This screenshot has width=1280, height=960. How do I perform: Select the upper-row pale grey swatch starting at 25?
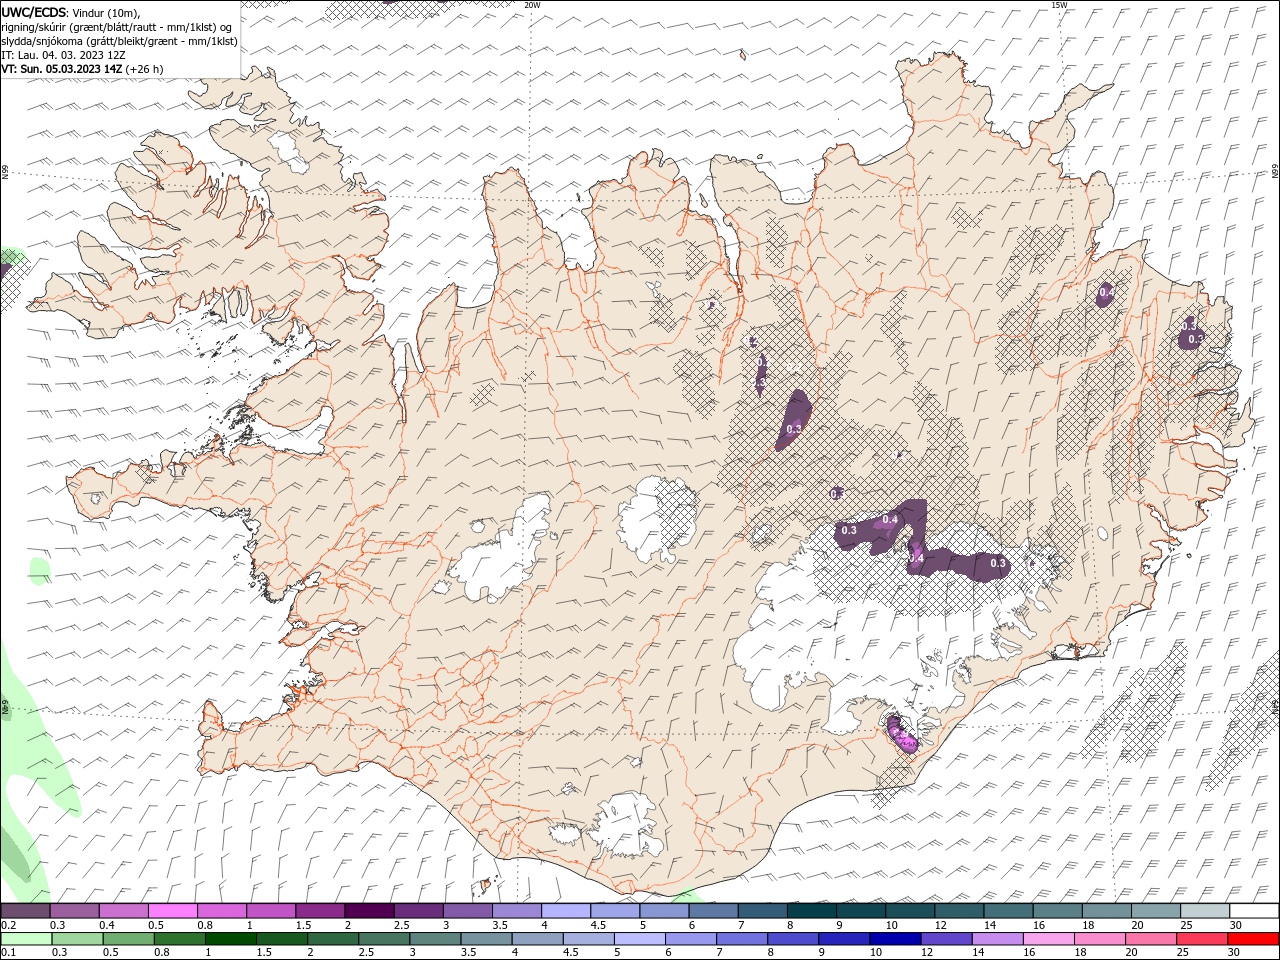coord(1205,911)
